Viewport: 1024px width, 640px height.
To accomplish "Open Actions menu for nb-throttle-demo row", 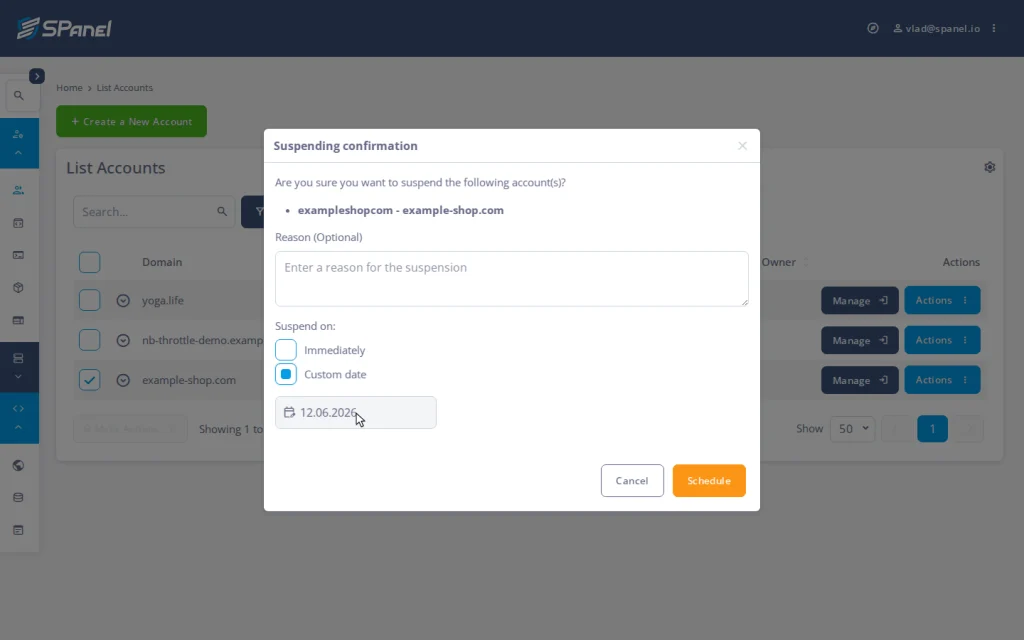I will pos(942,340).
